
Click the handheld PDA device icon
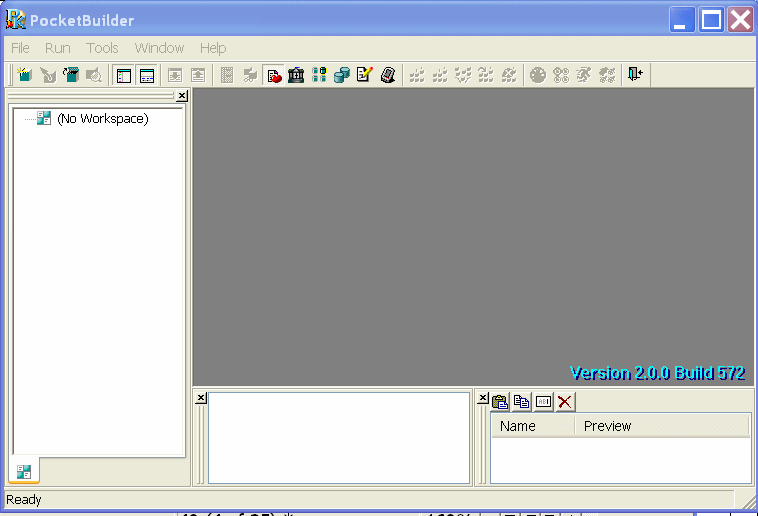click(388, 75)
